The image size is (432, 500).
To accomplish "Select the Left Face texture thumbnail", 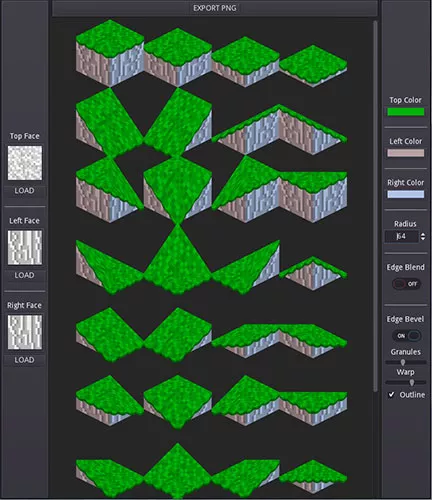I will tap(25, 247).
